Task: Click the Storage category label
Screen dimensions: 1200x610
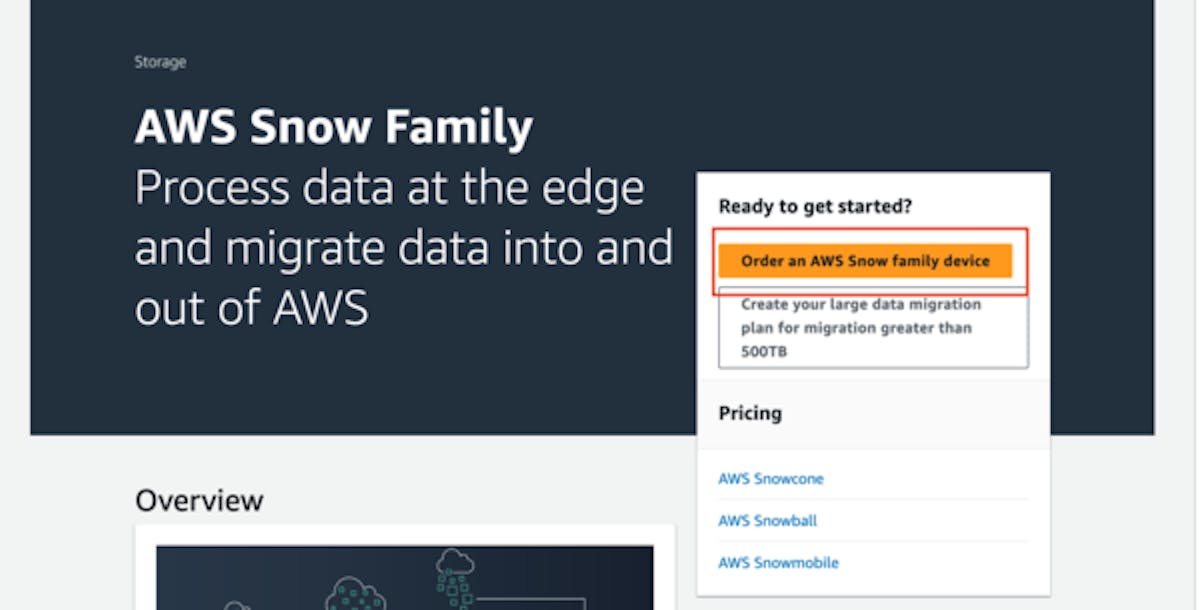Action: coord(160,61)
